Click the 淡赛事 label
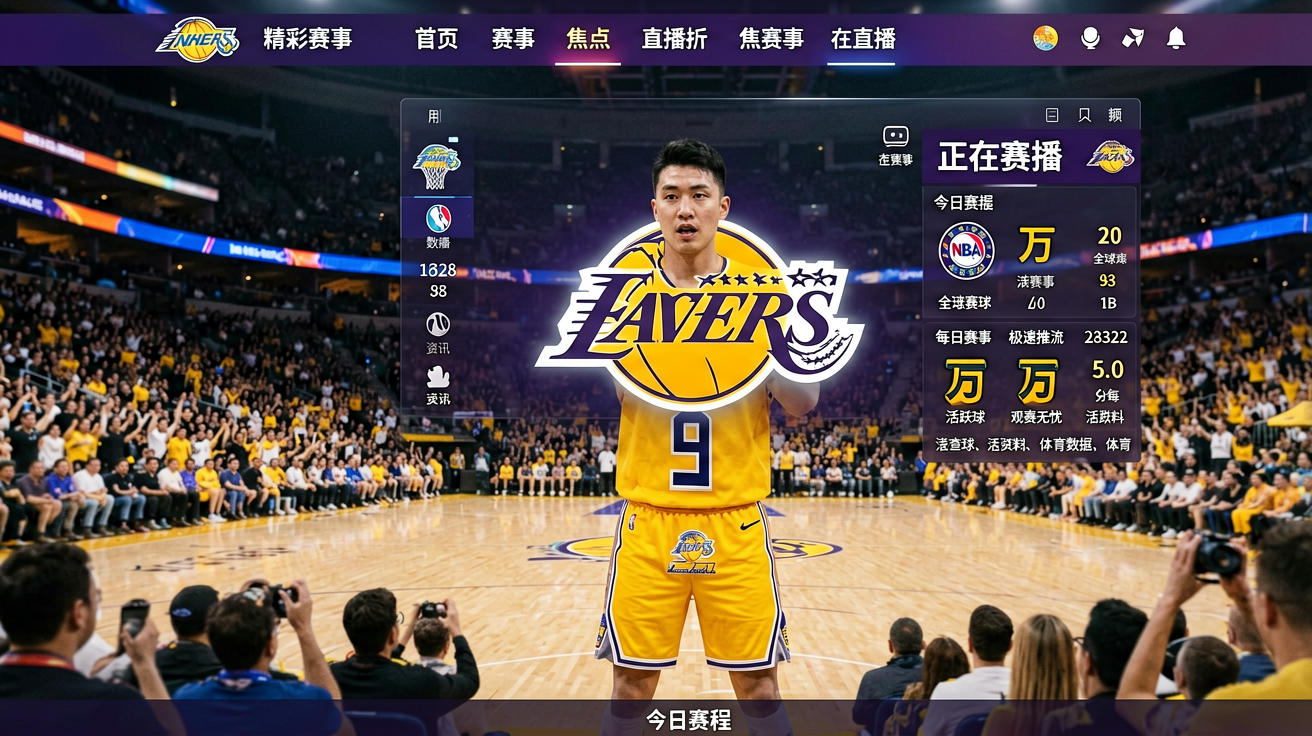The height and width of the screenshot is (736, 1312). (1036, 282)
